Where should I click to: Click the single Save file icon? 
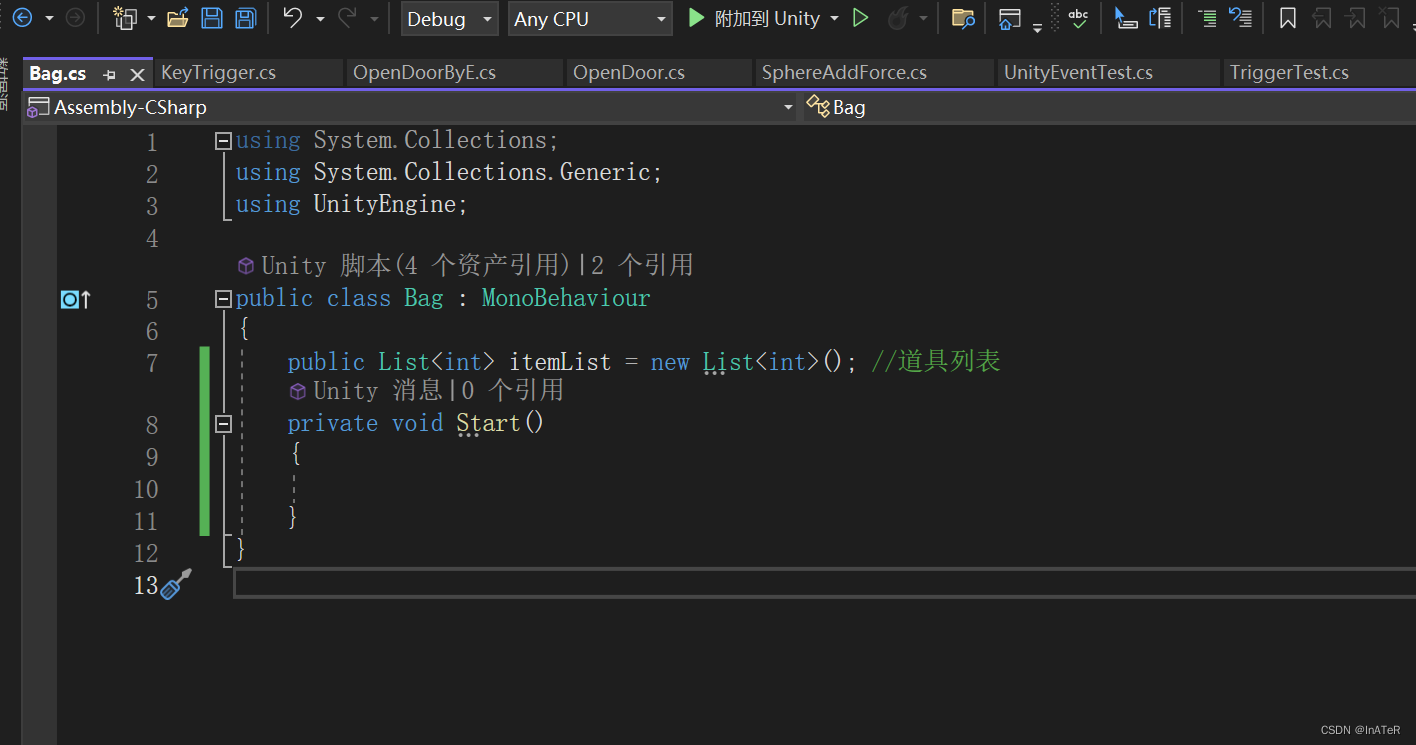(x=212, y=17)
